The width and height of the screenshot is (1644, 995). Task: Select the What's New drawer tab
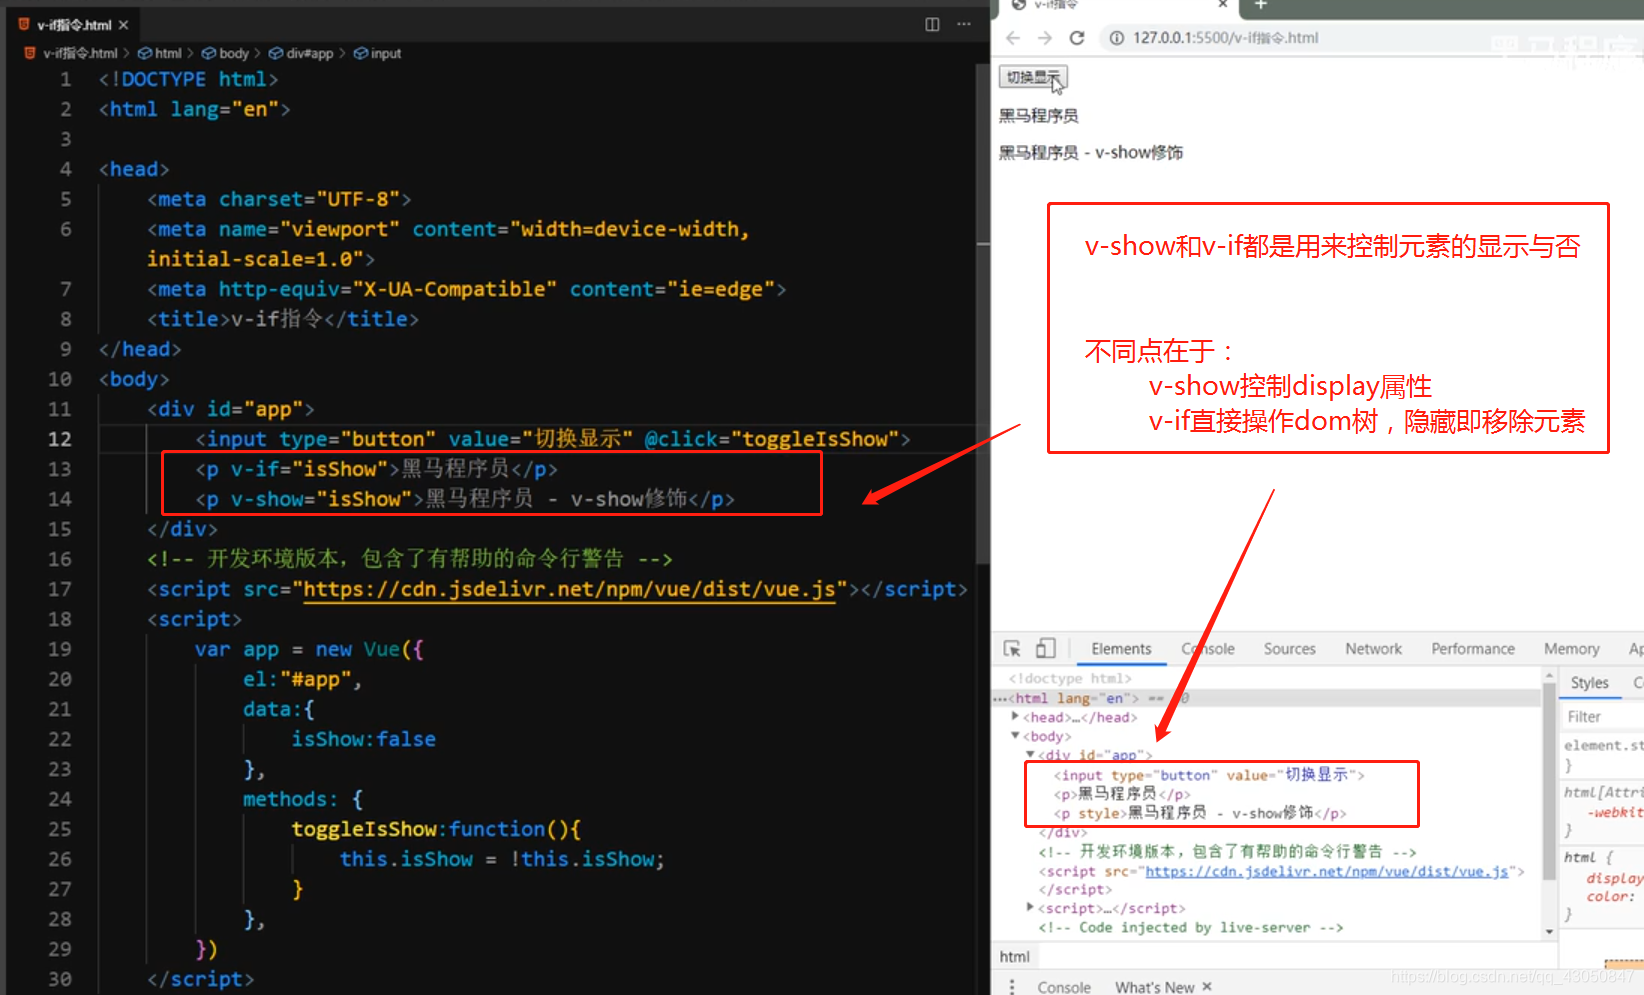(1154, 987)
